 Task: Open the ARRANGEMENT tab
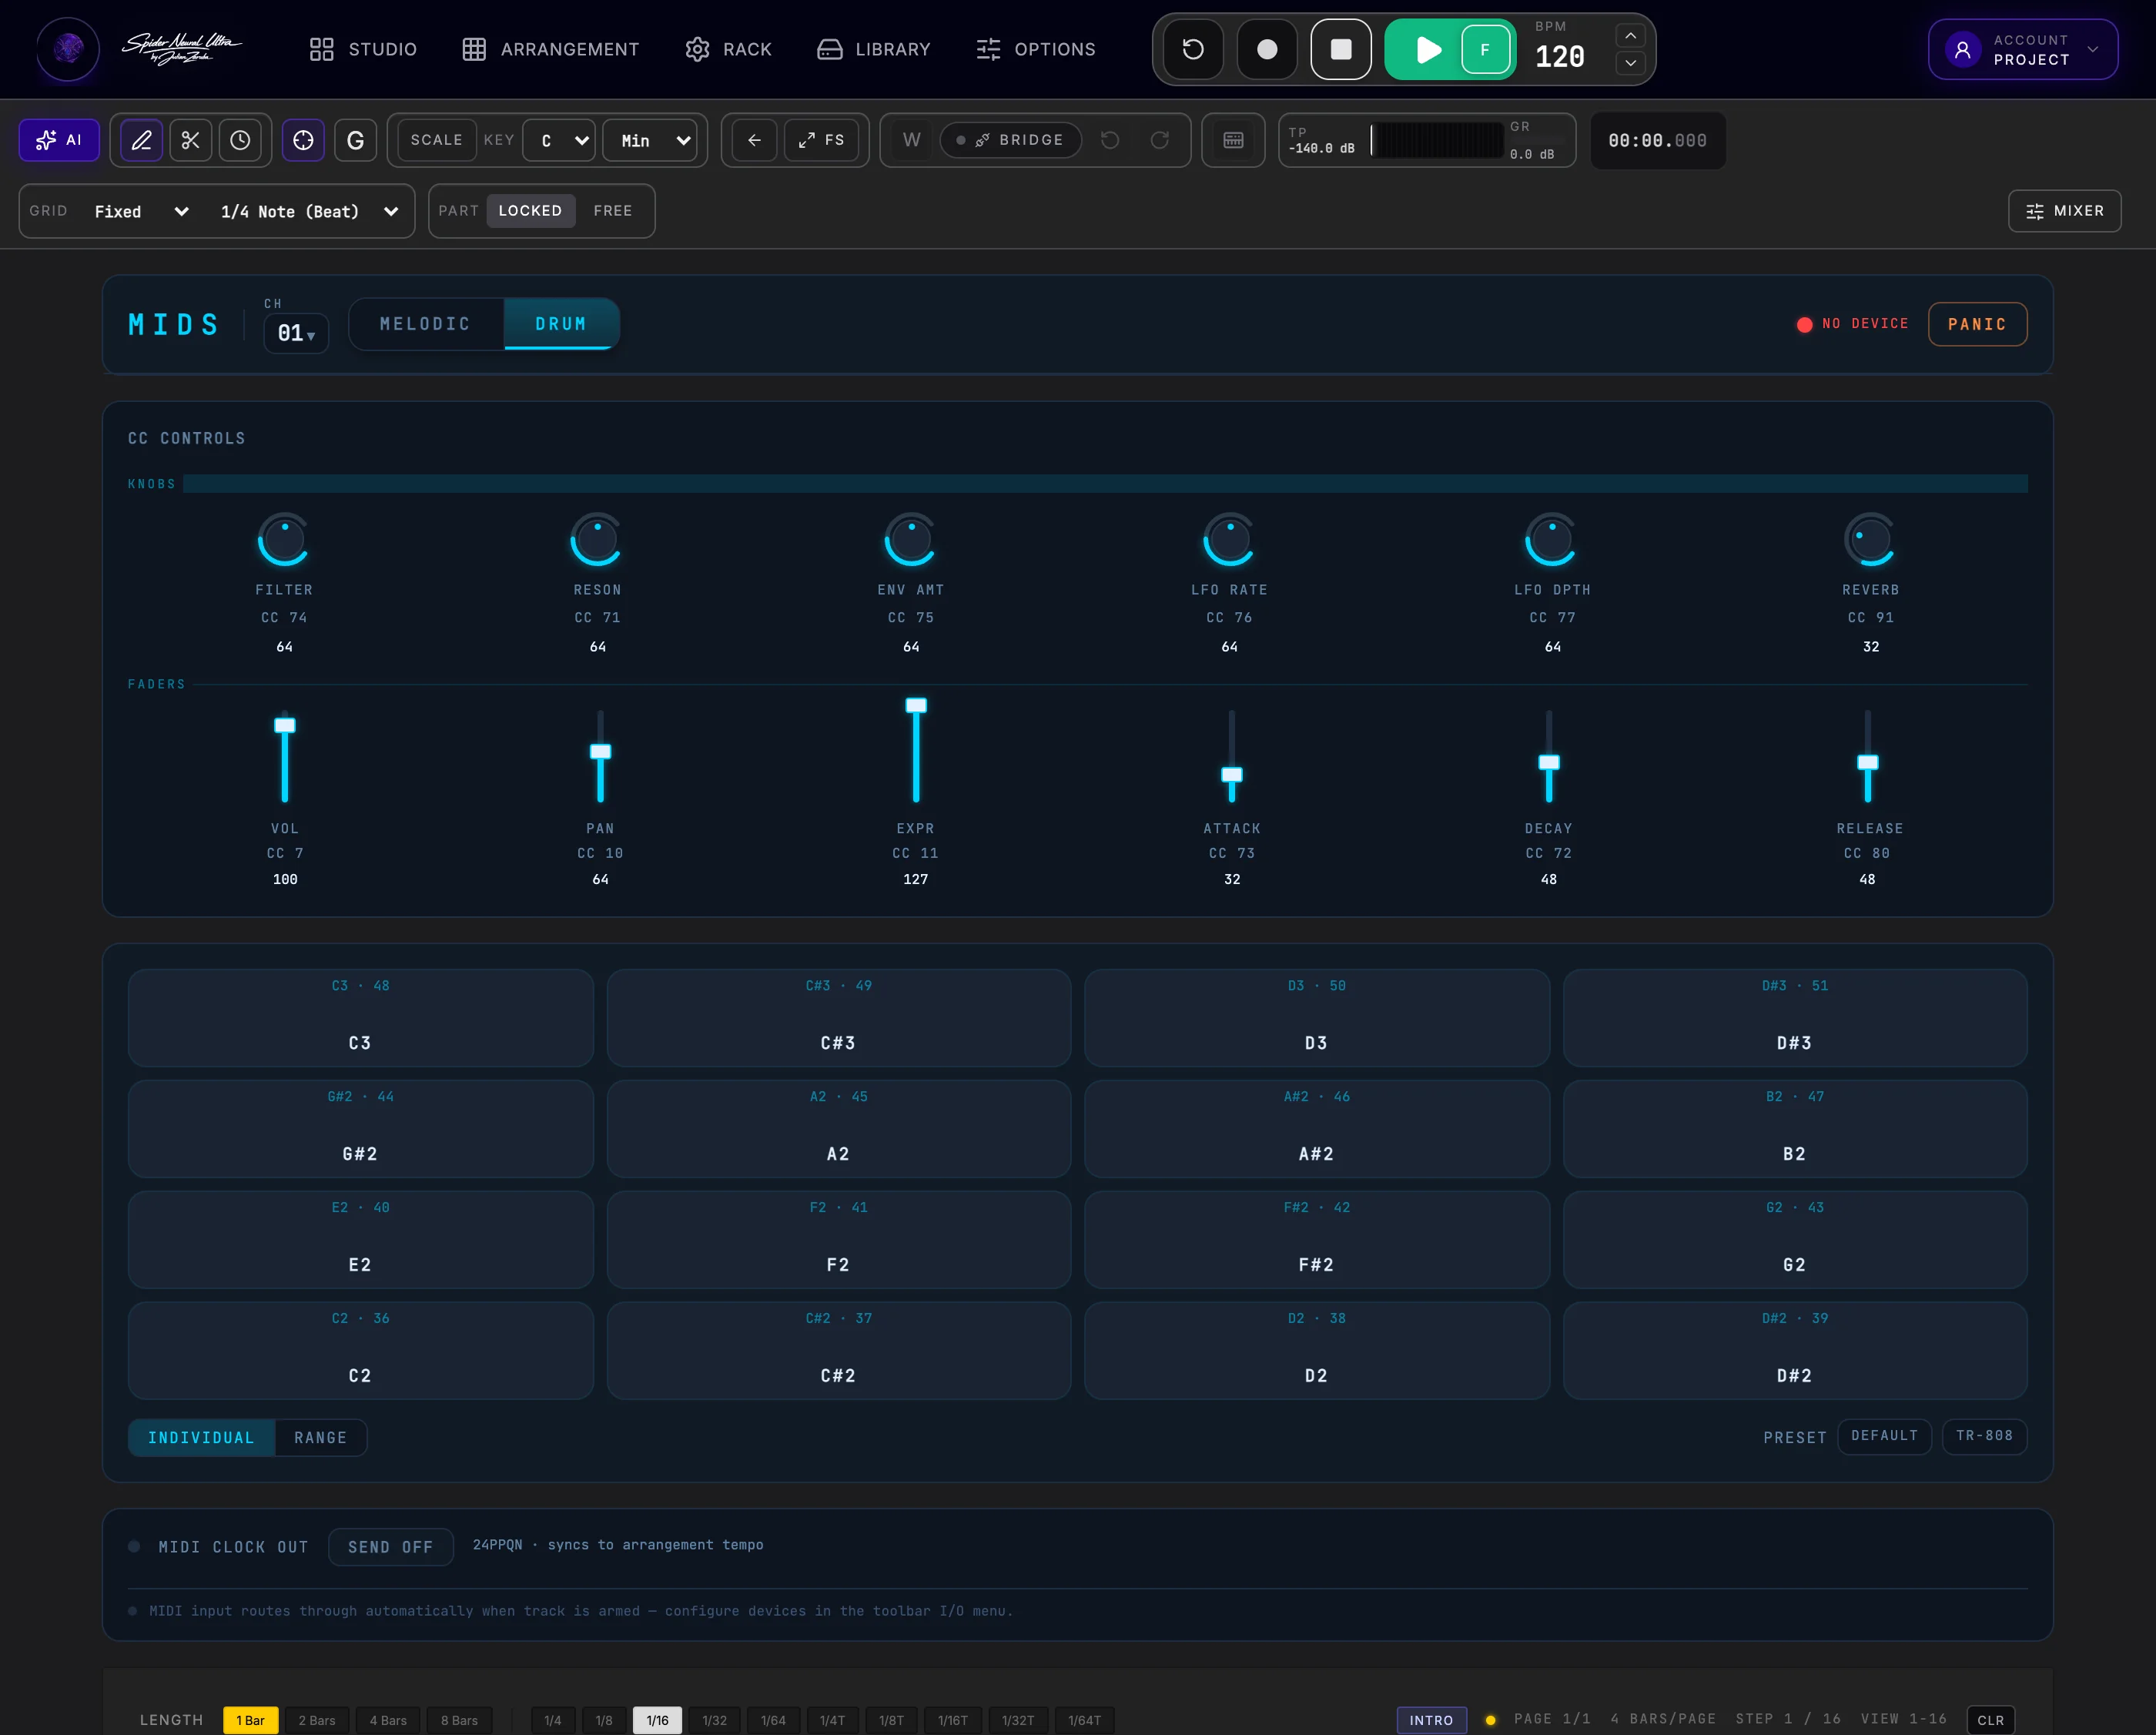point(550,49)
